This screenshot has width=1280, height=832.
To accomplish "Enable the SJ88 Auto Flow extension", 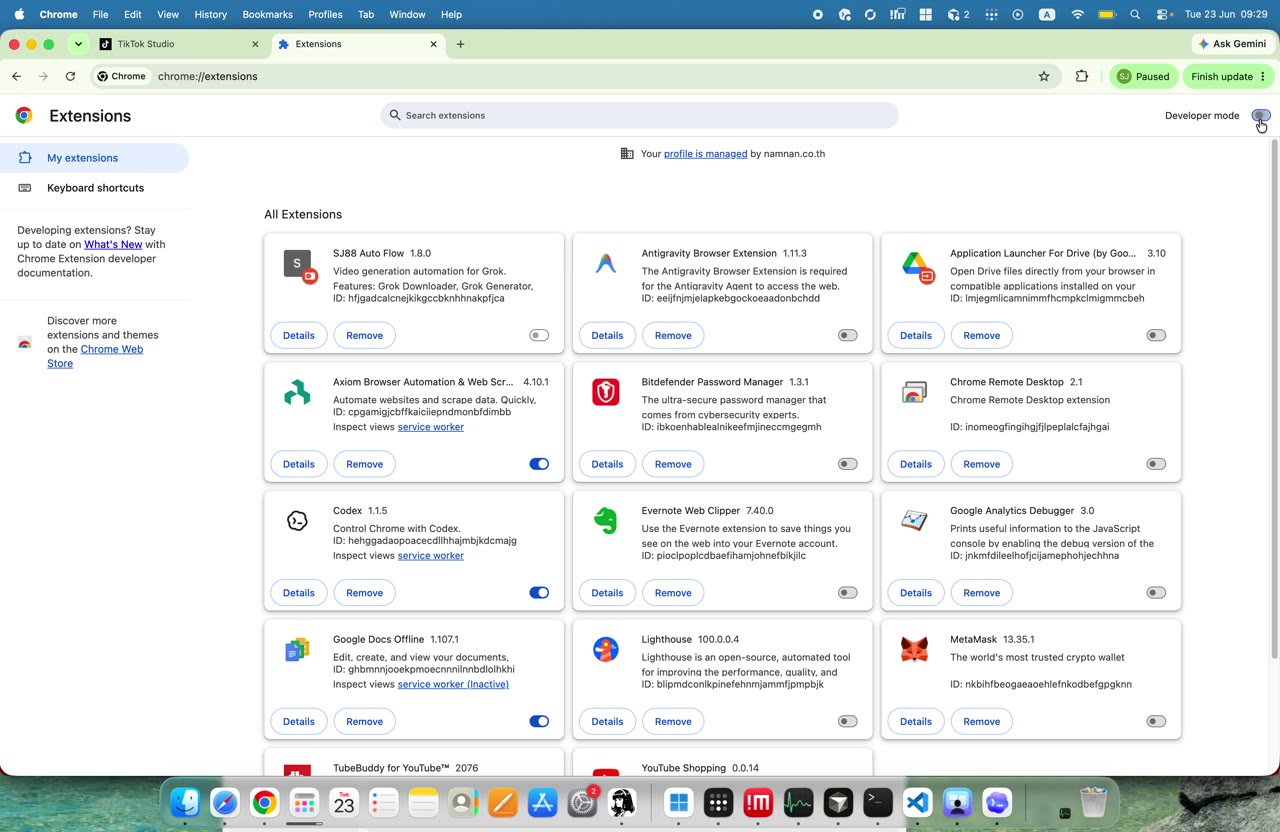I will 539,335.
